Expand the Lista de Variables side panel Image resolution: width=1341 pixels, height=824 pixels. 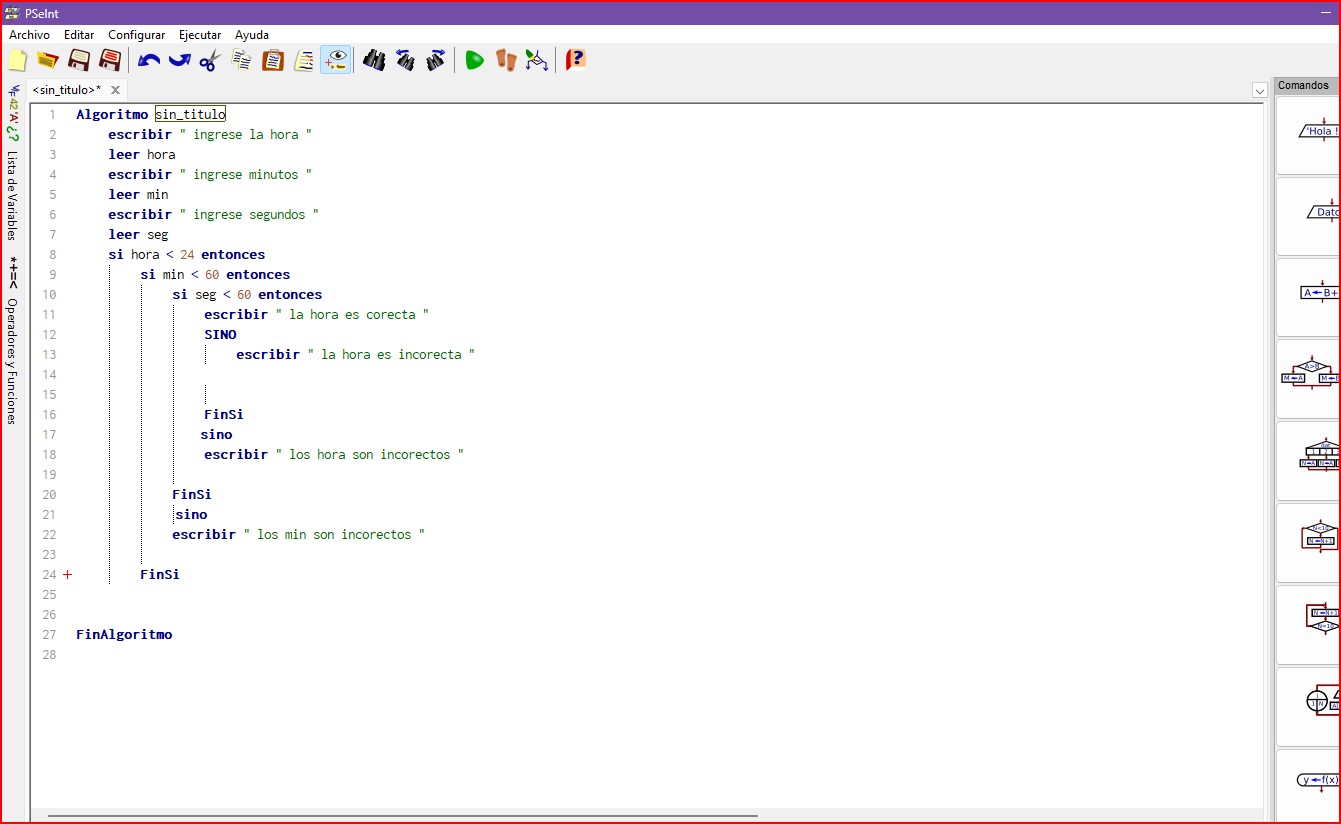tap(12, 195)
